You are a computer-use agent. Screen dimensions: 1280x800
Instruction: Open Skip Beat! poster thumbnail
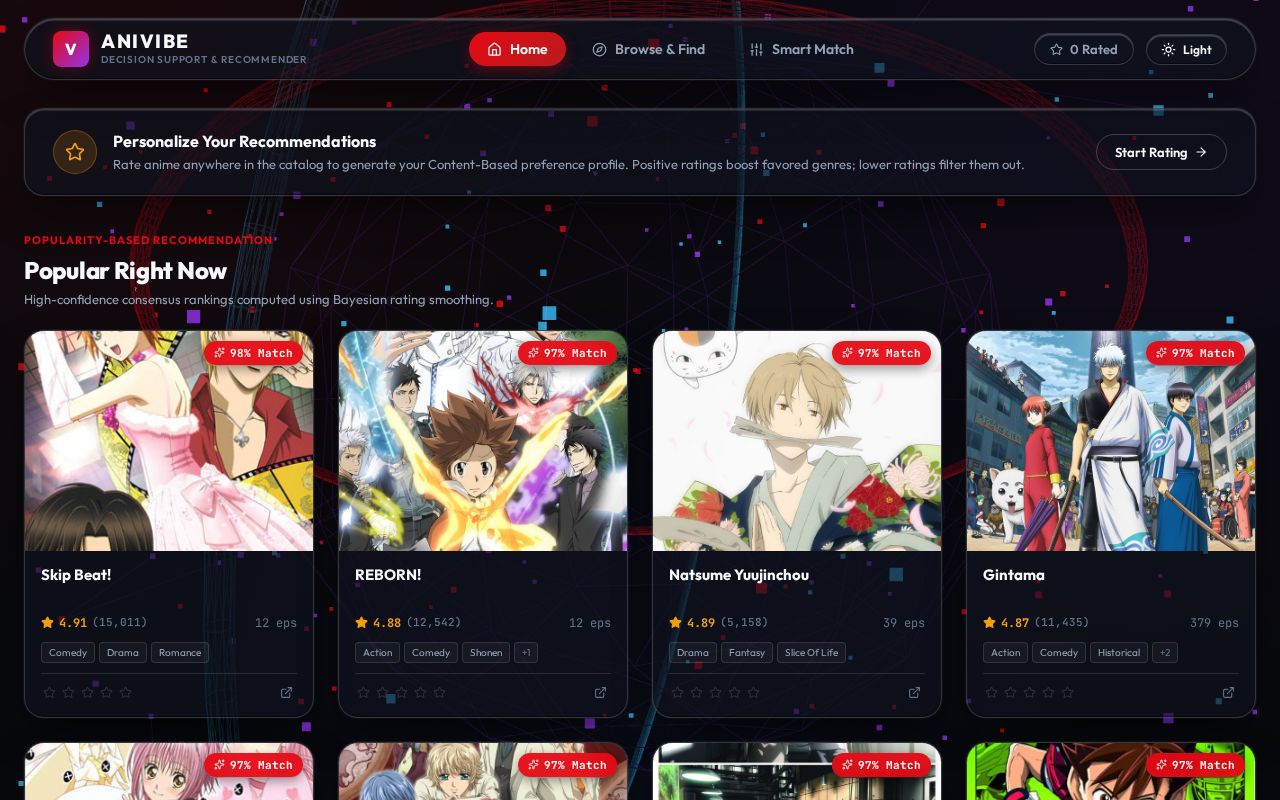pos(169,441)
